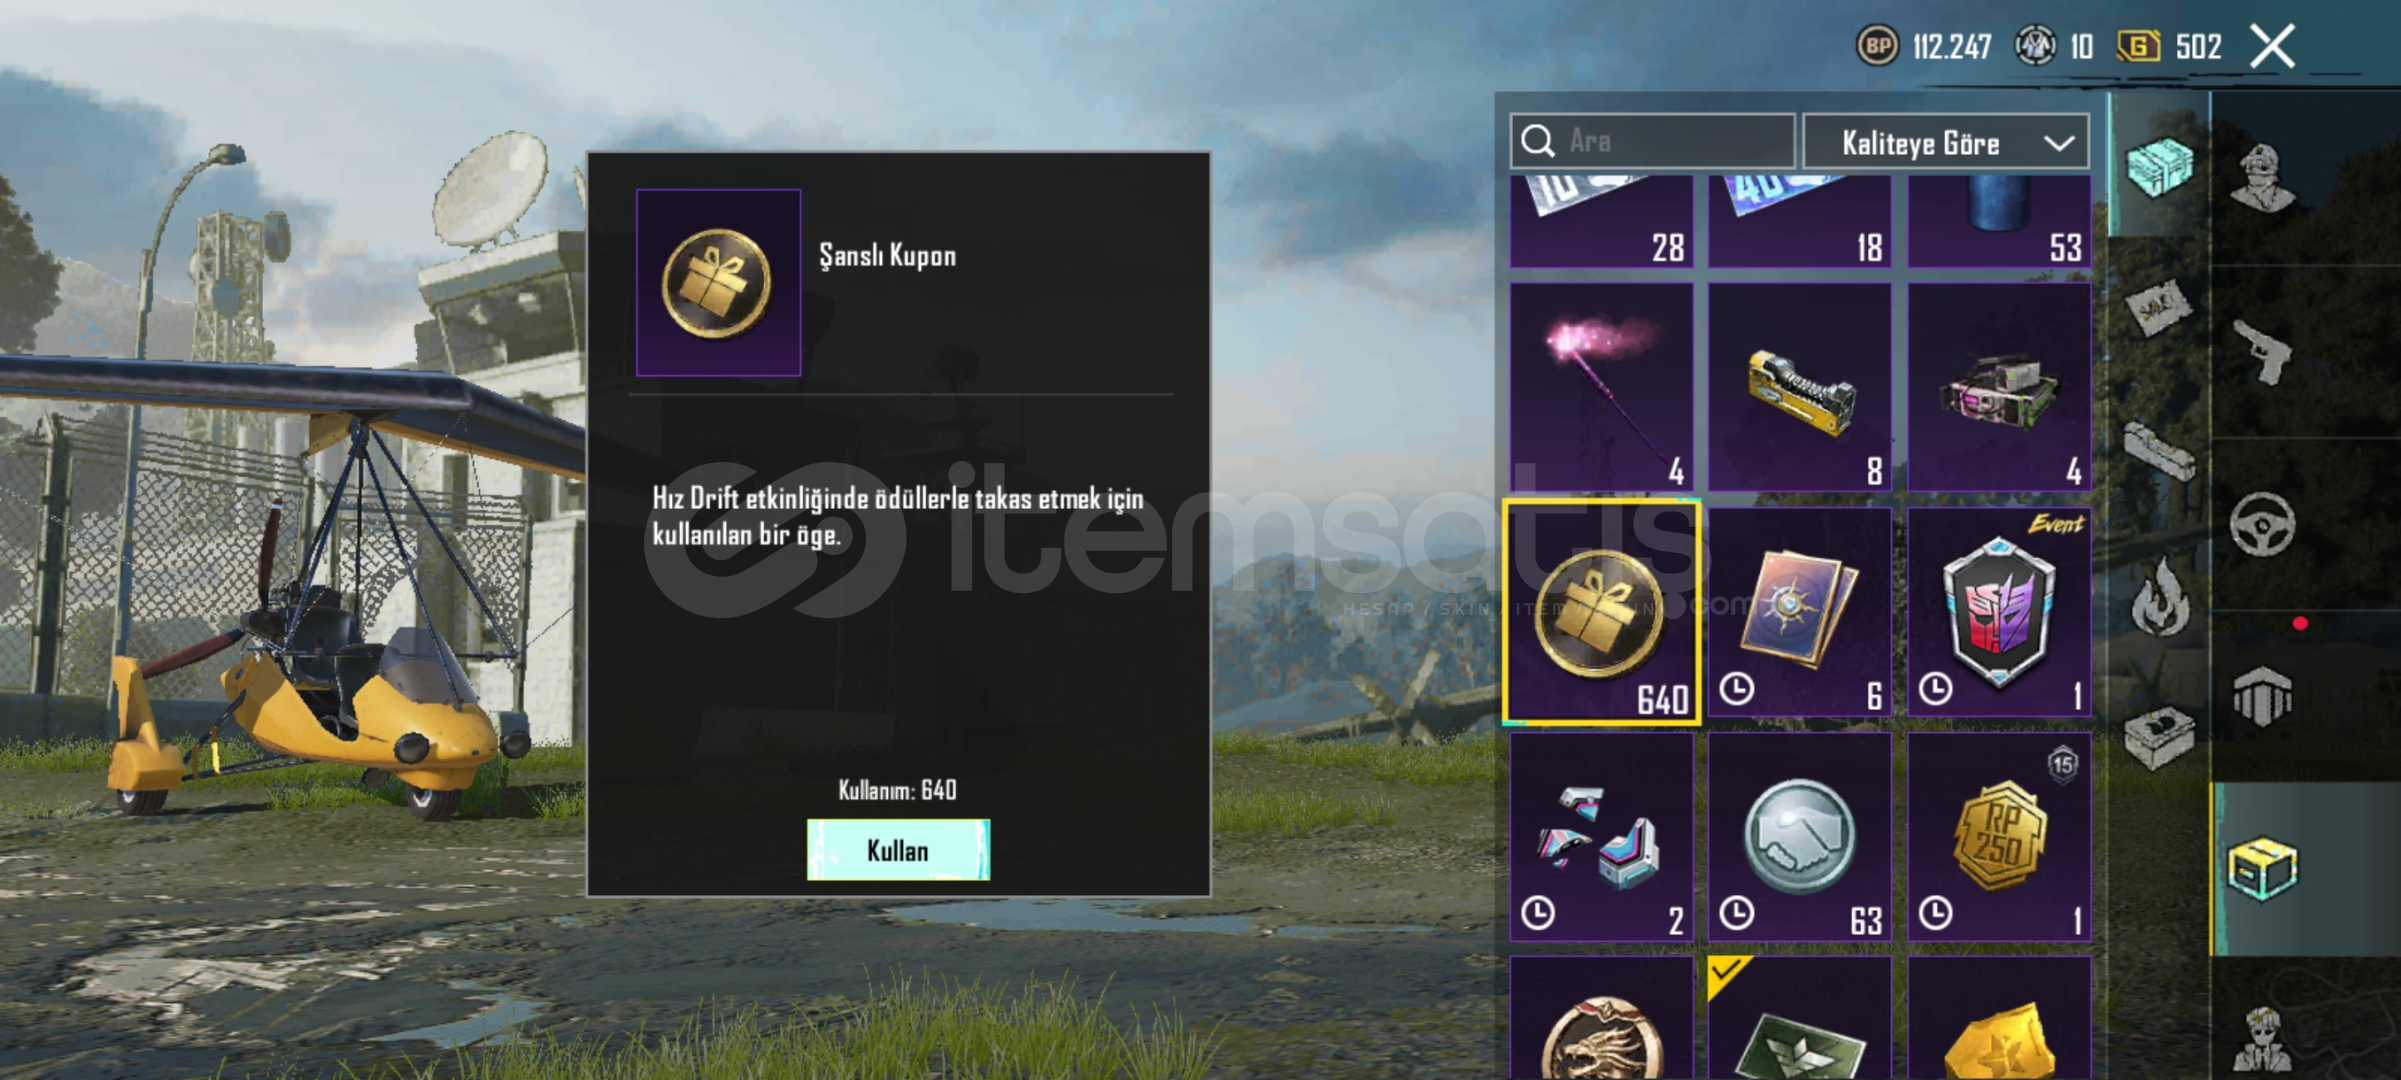
Task: Select the yellow crate item with 8
Action: 1800,387
